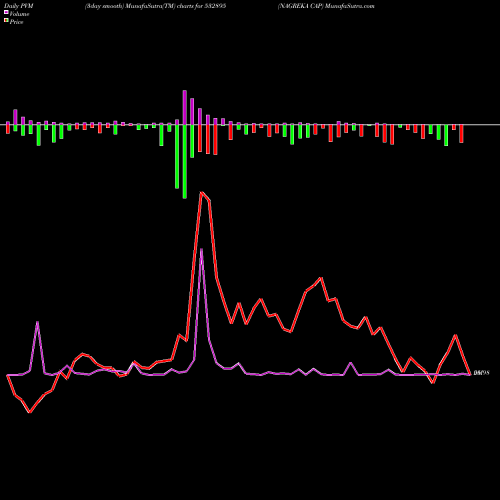The height and width of the screenshot is (500, 500).
Task: Click the value label at the lines' right end
Action: point(481,373)
